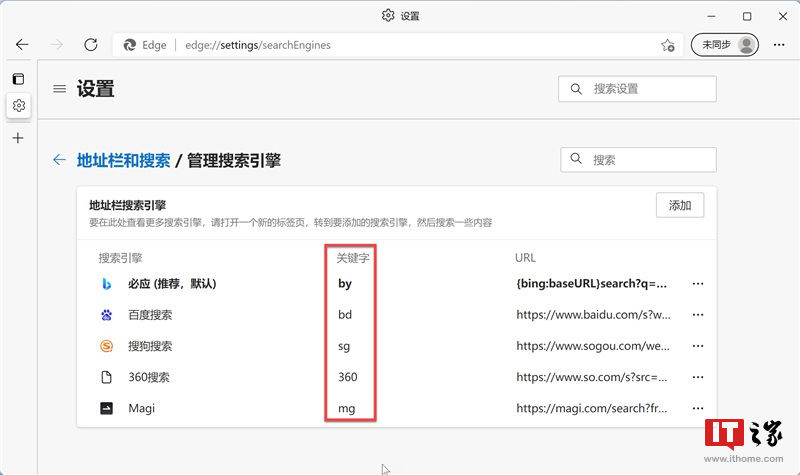Open a new tab with plus icon
Viewport: 800px width, 475px height.
(18, 138)
